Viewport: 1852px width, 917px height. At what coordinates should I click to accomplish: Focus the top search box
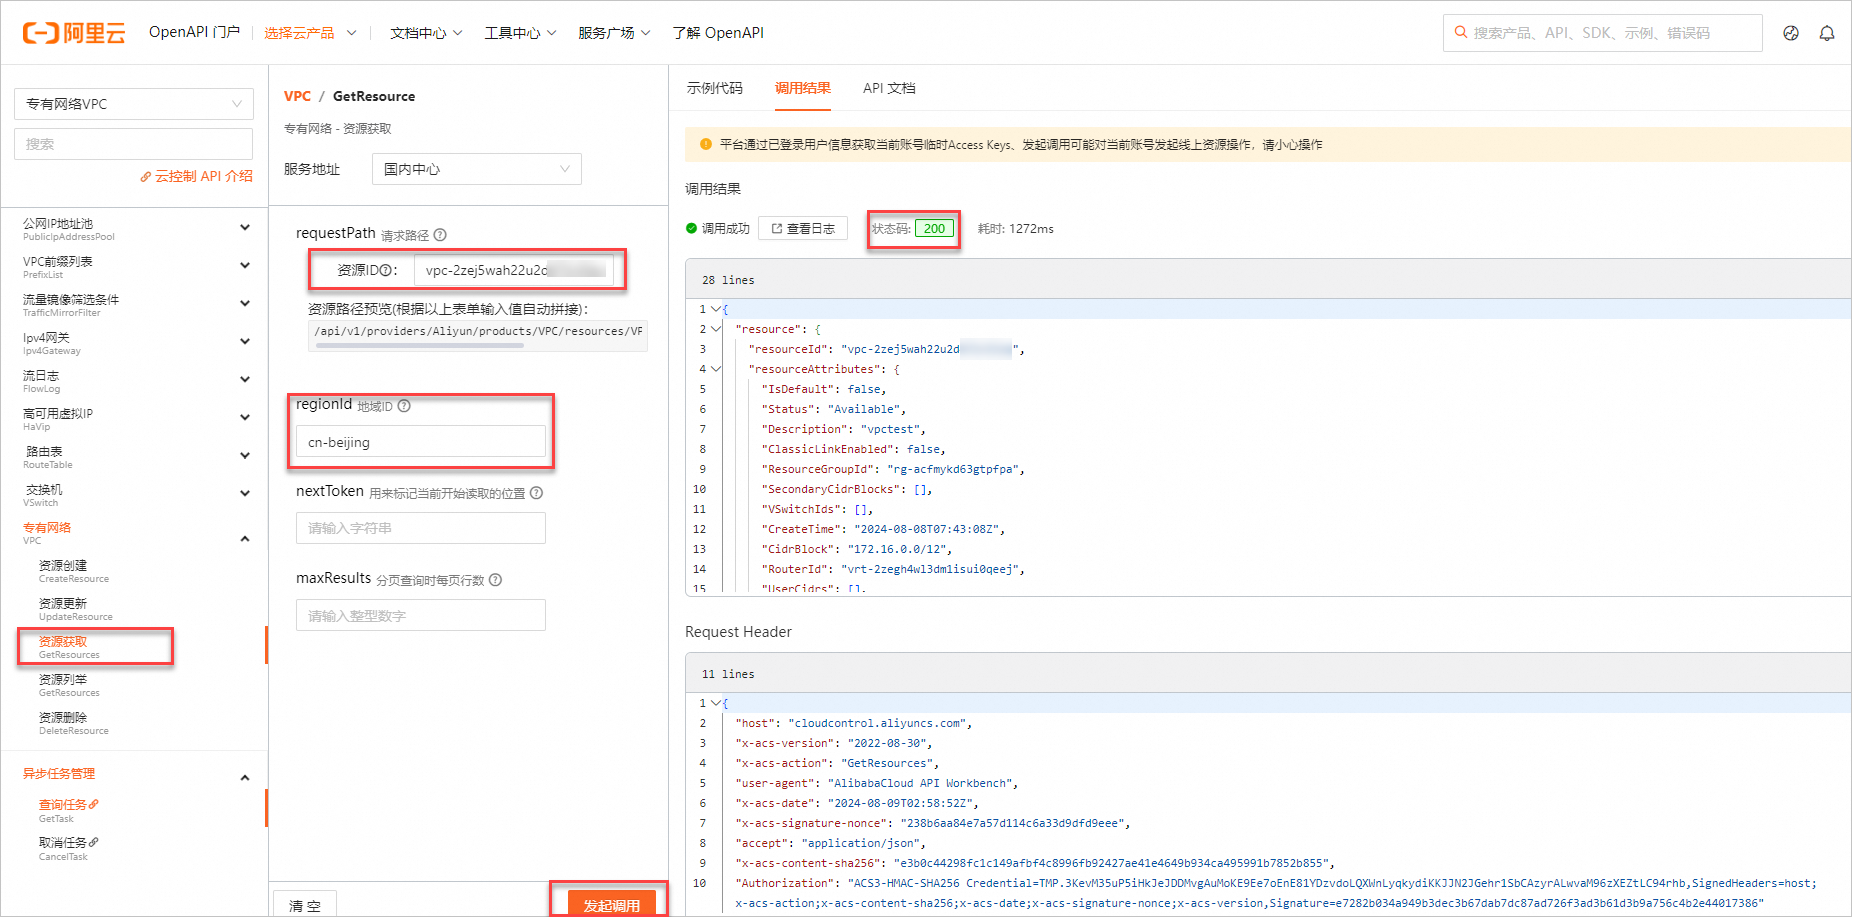point(1602,33)
